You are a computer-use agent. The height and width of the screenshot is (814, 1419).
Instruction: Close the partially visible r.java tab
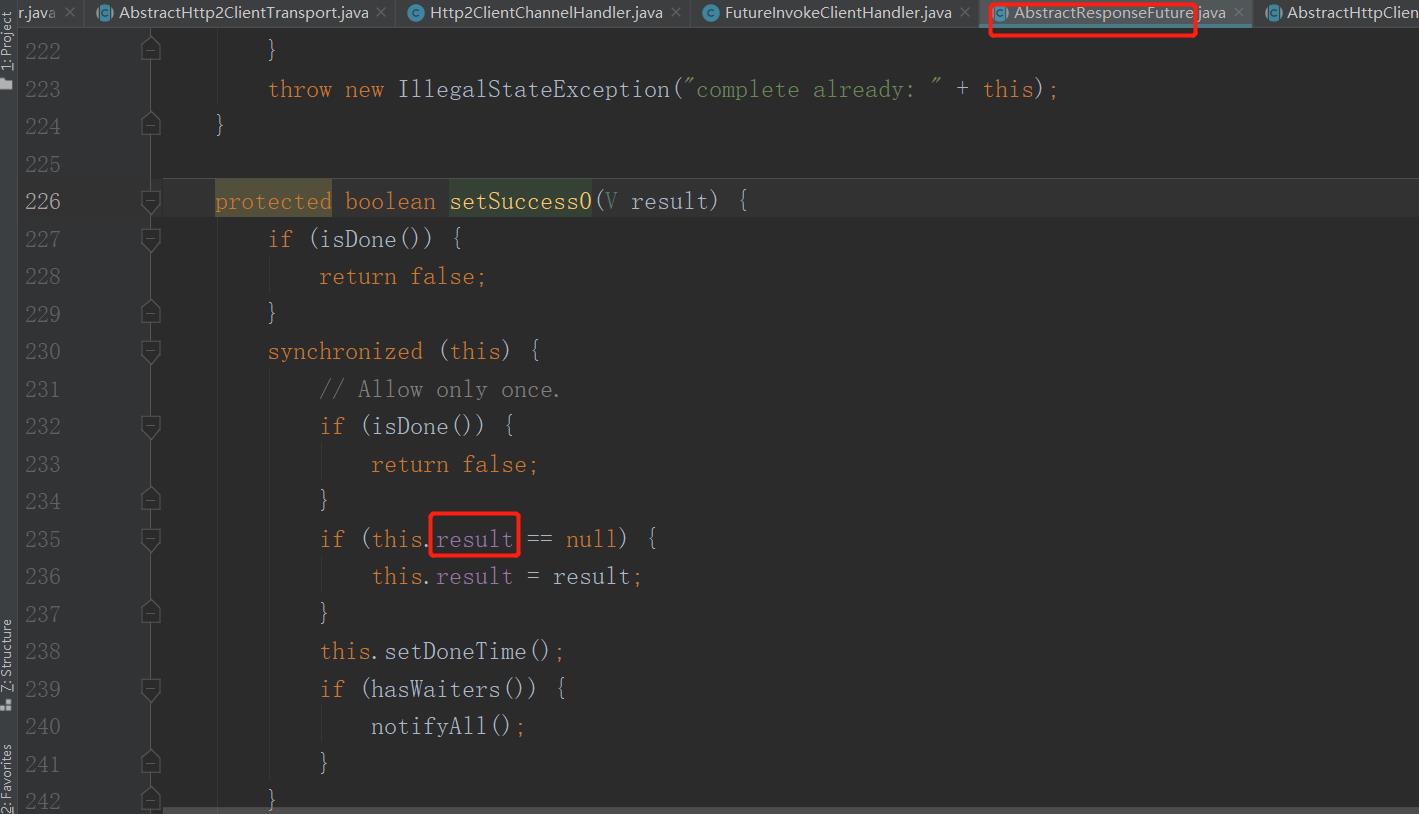pyautogui.click(x=69, y=13)
